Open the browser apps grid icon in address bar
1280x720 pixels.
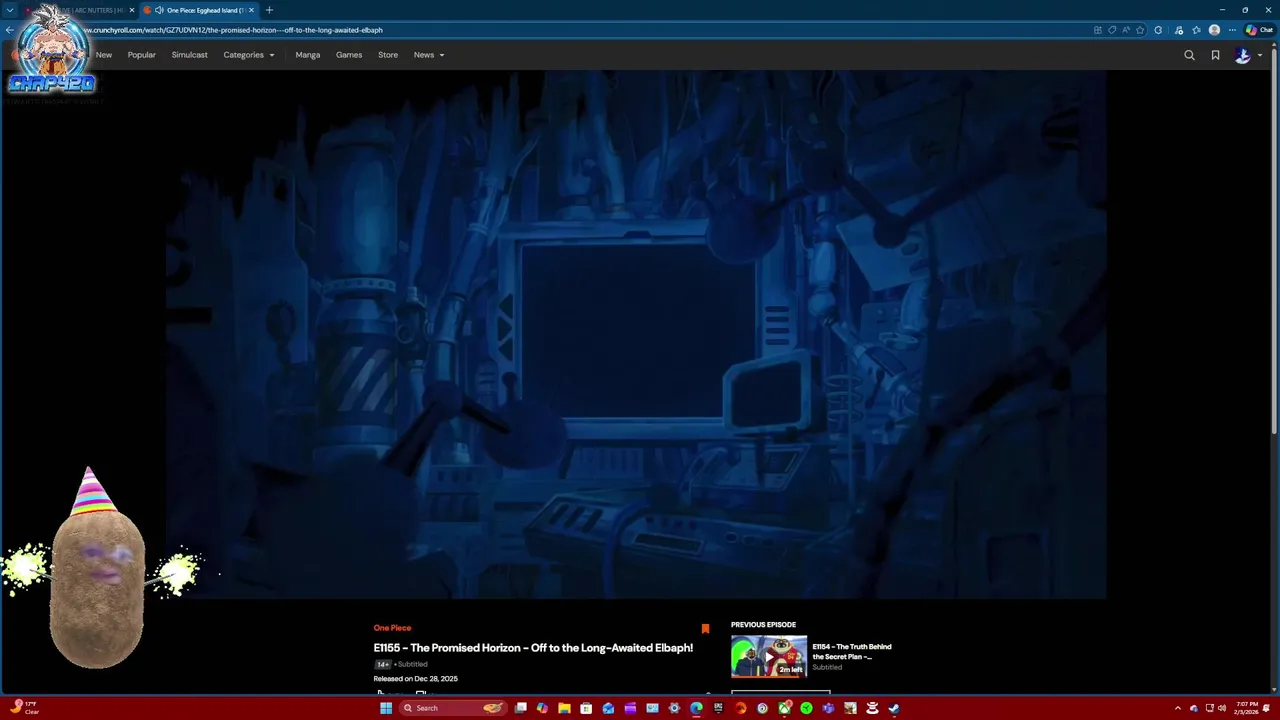(1098, 30)
